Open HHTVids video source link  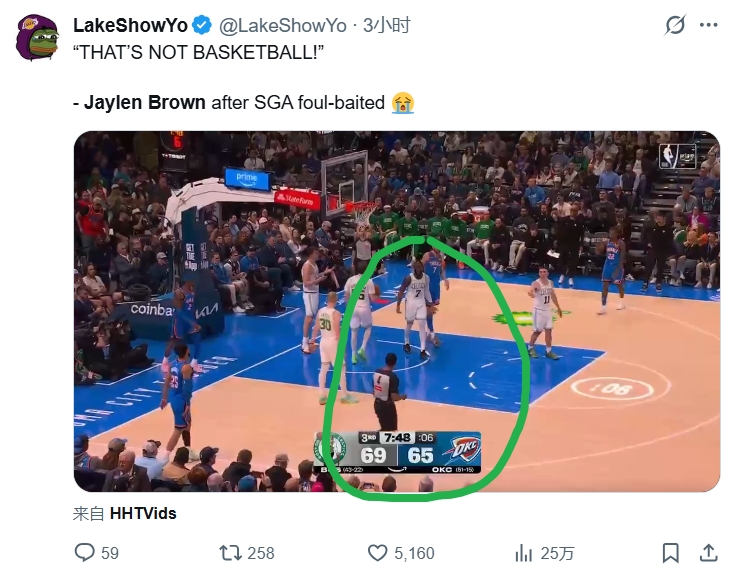[x=143, y=513]
